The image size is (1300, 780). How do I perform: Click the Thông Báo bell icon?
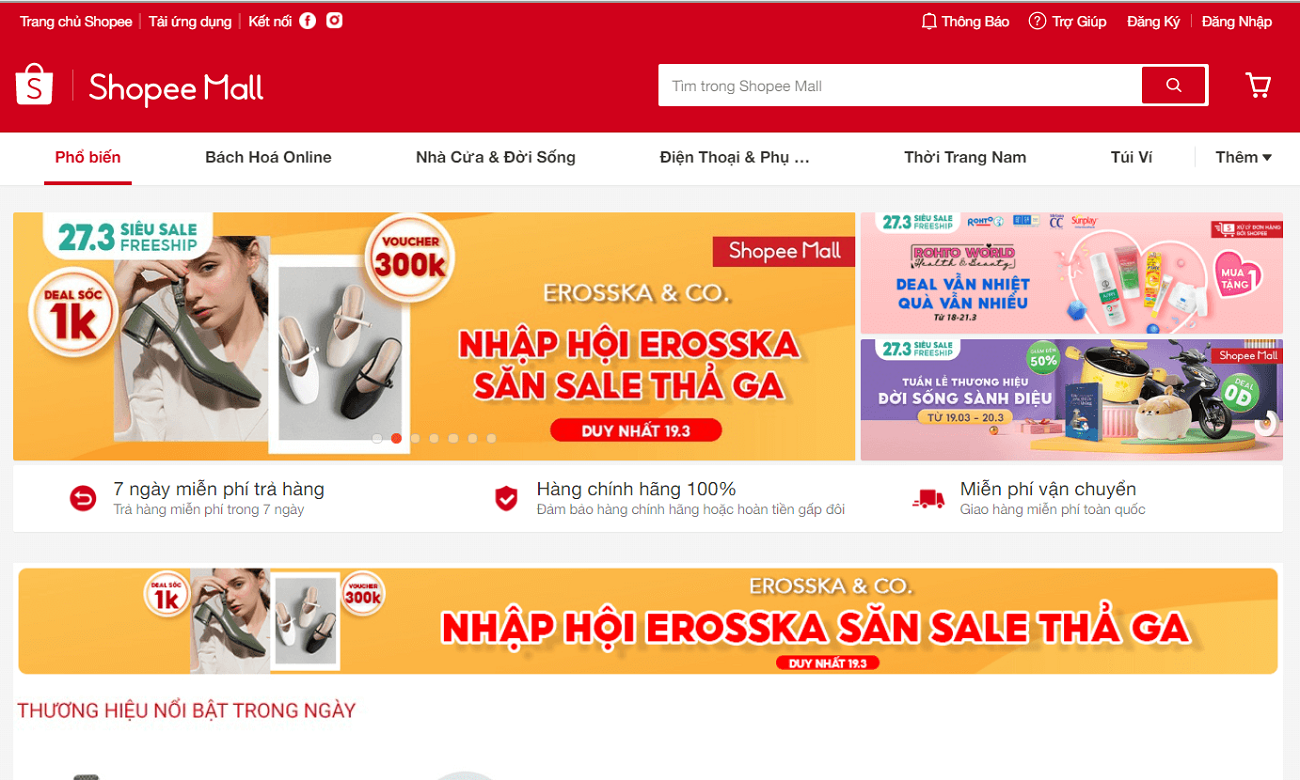[929, 21]
